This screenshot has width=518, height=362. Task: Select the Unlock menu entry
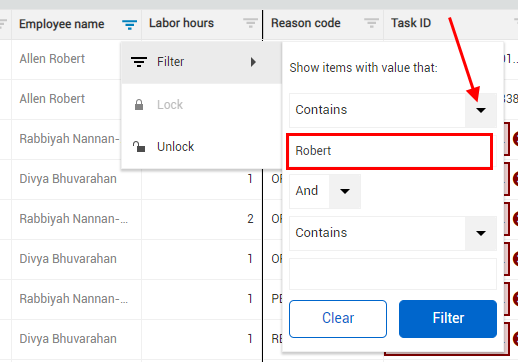pyautogui.click(x=202, y=147)
